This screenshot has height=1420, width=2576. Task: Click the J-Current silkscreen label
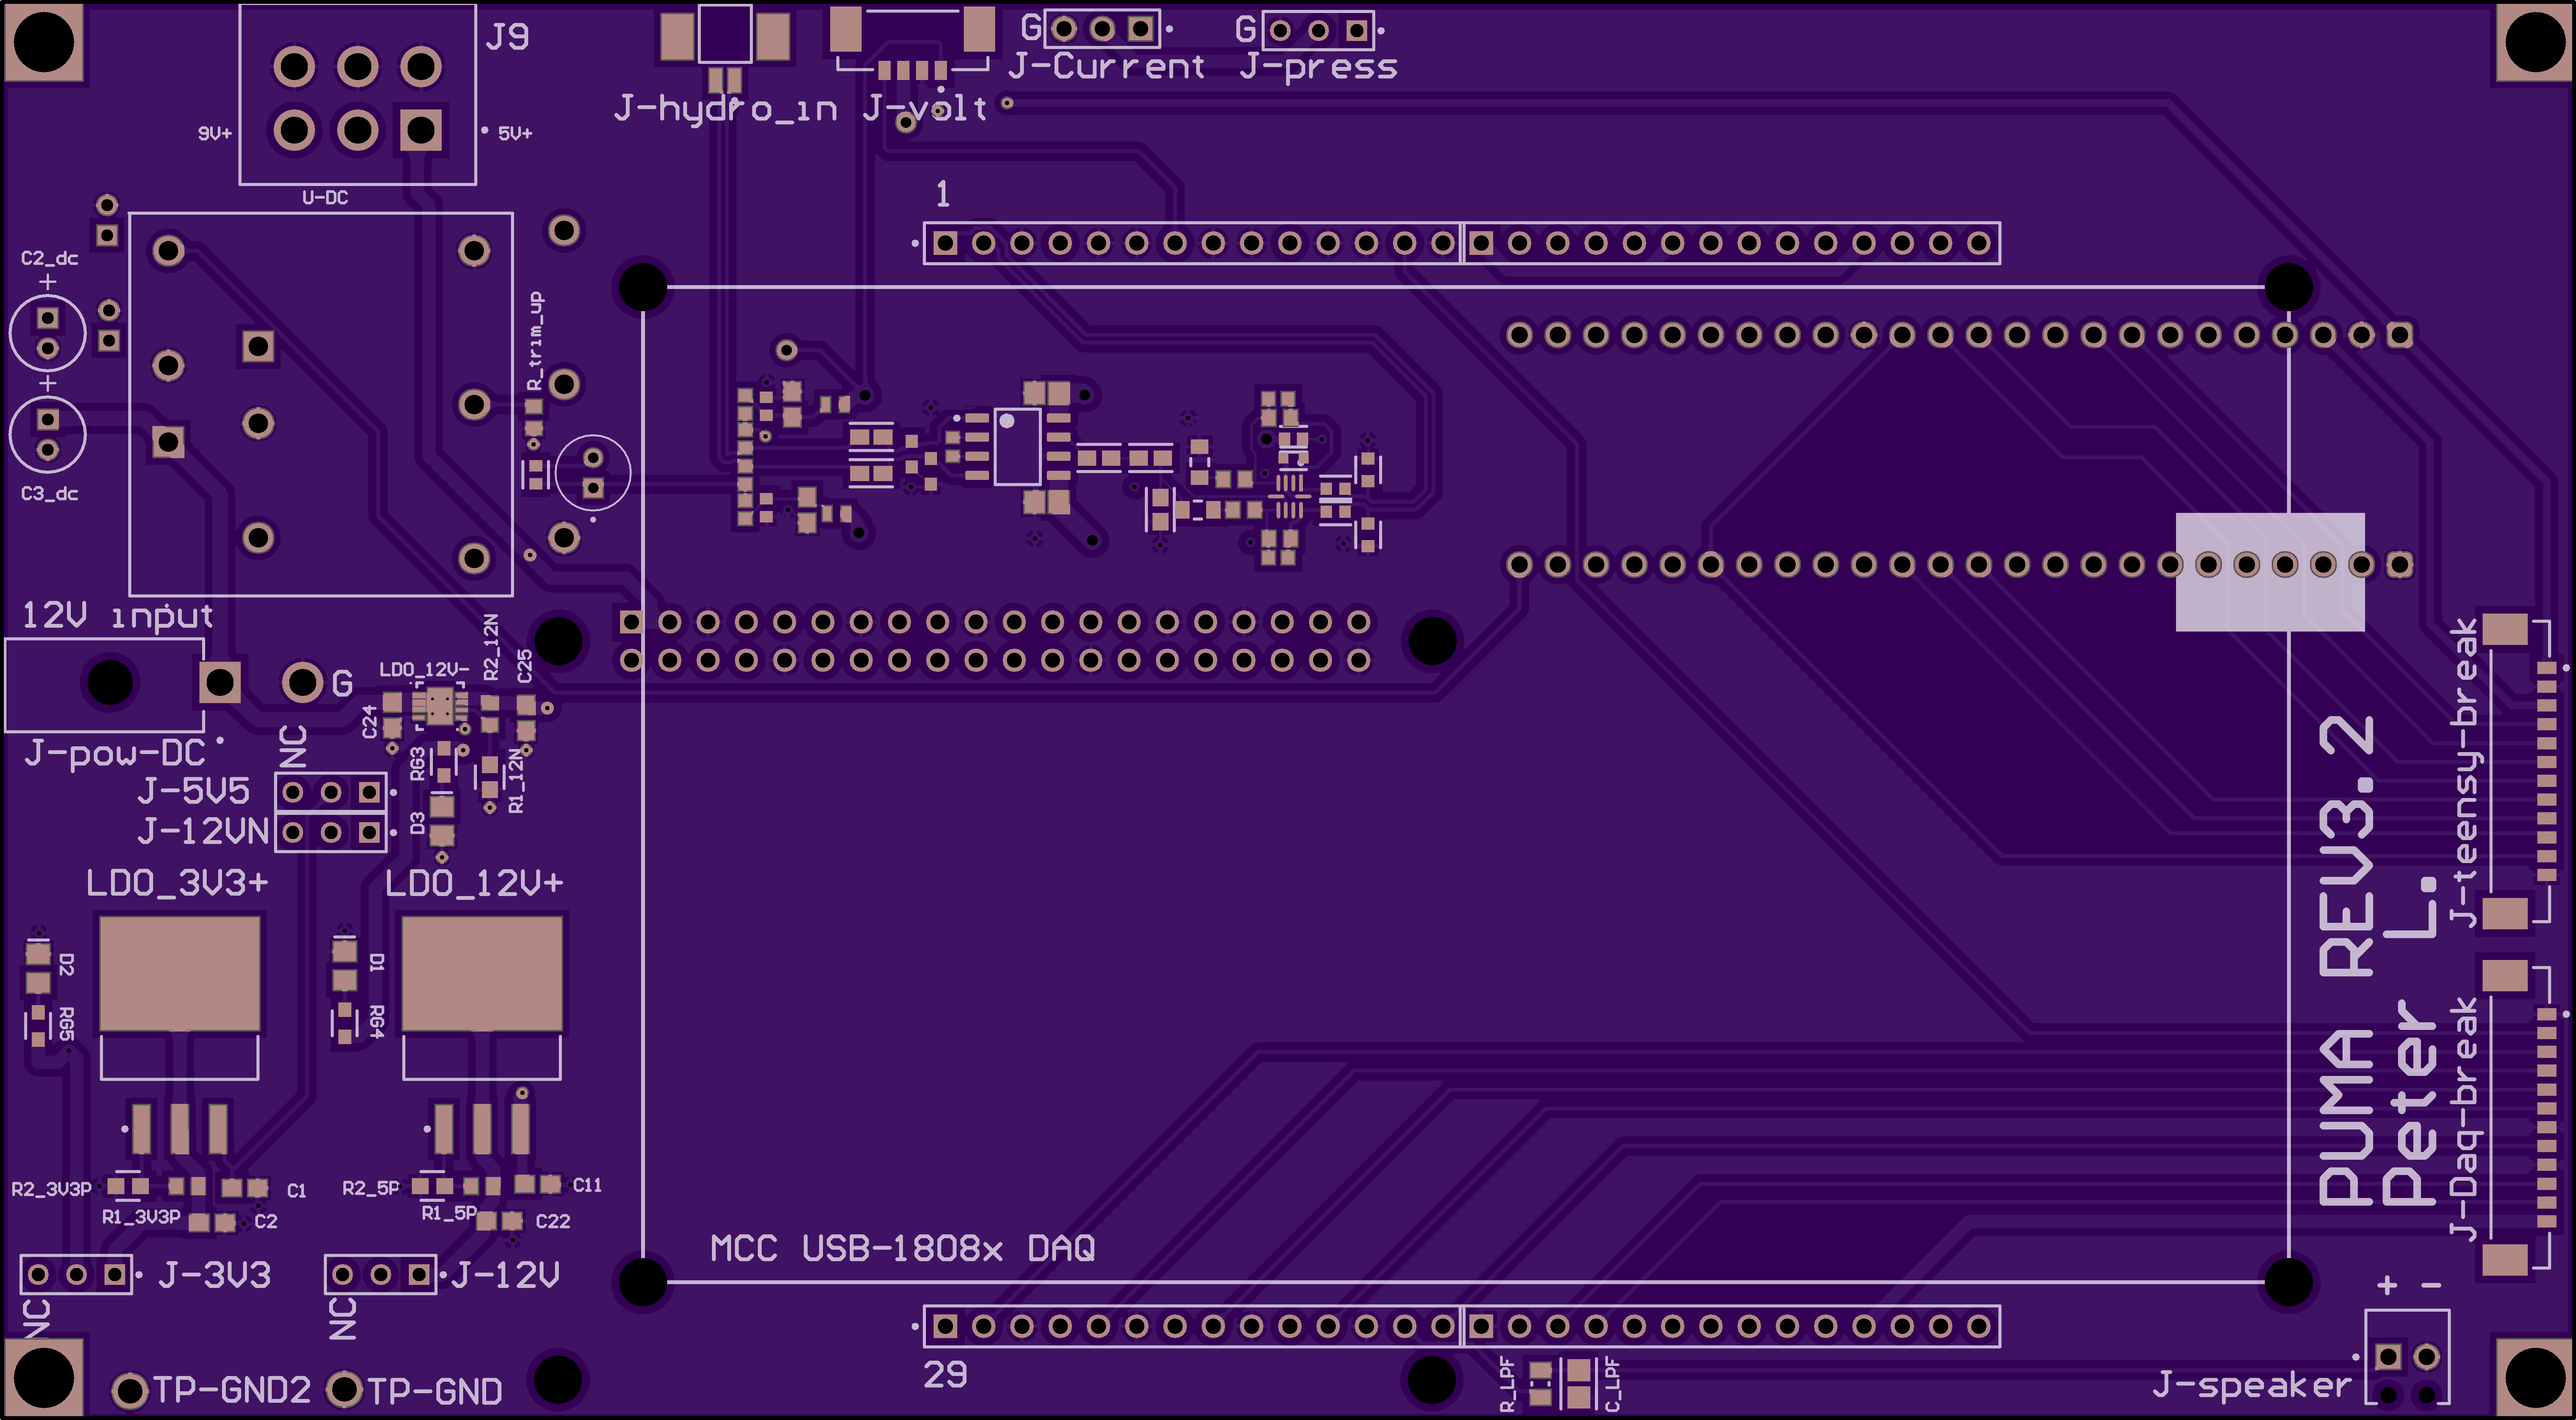pyautogui.click(x=1106, y=67)
